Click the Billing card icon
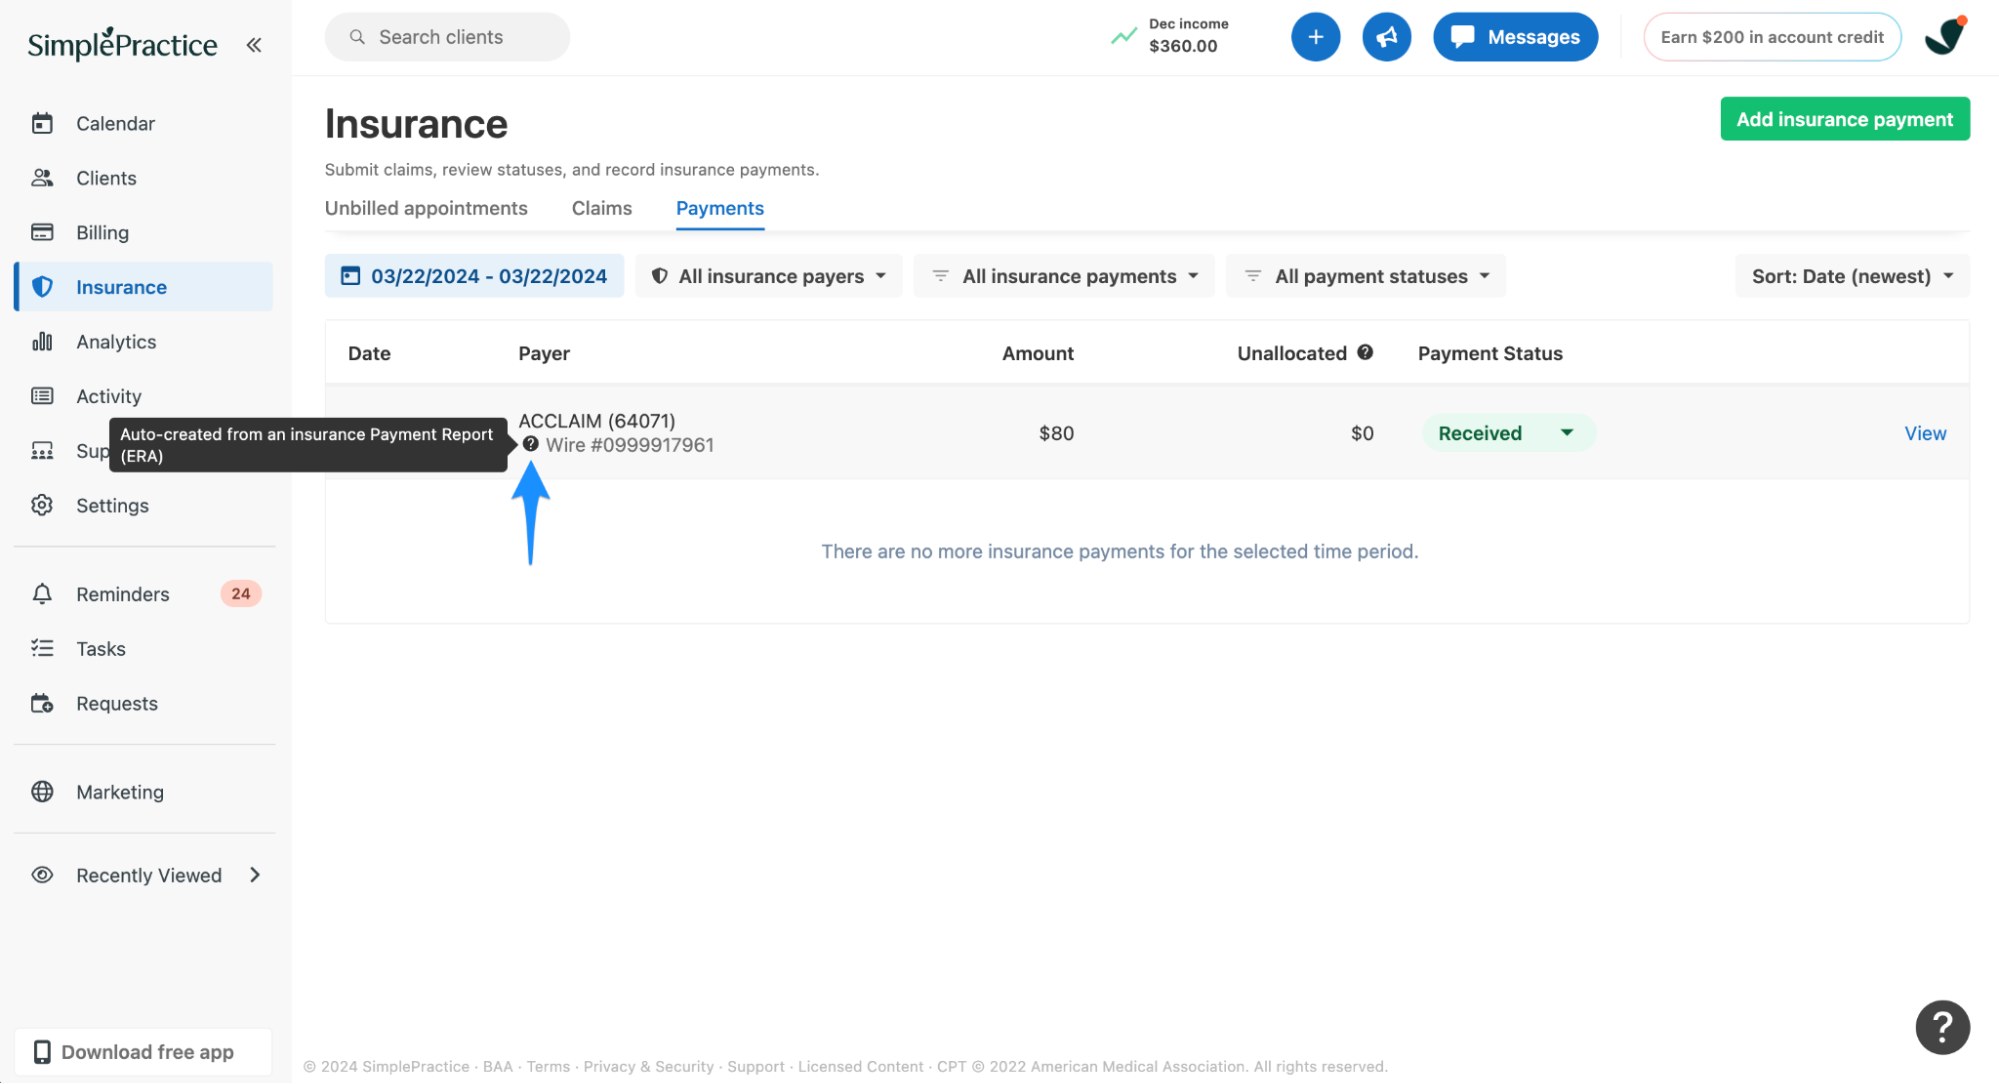Screen dimensions: 1999x1084 click(42, 232)
